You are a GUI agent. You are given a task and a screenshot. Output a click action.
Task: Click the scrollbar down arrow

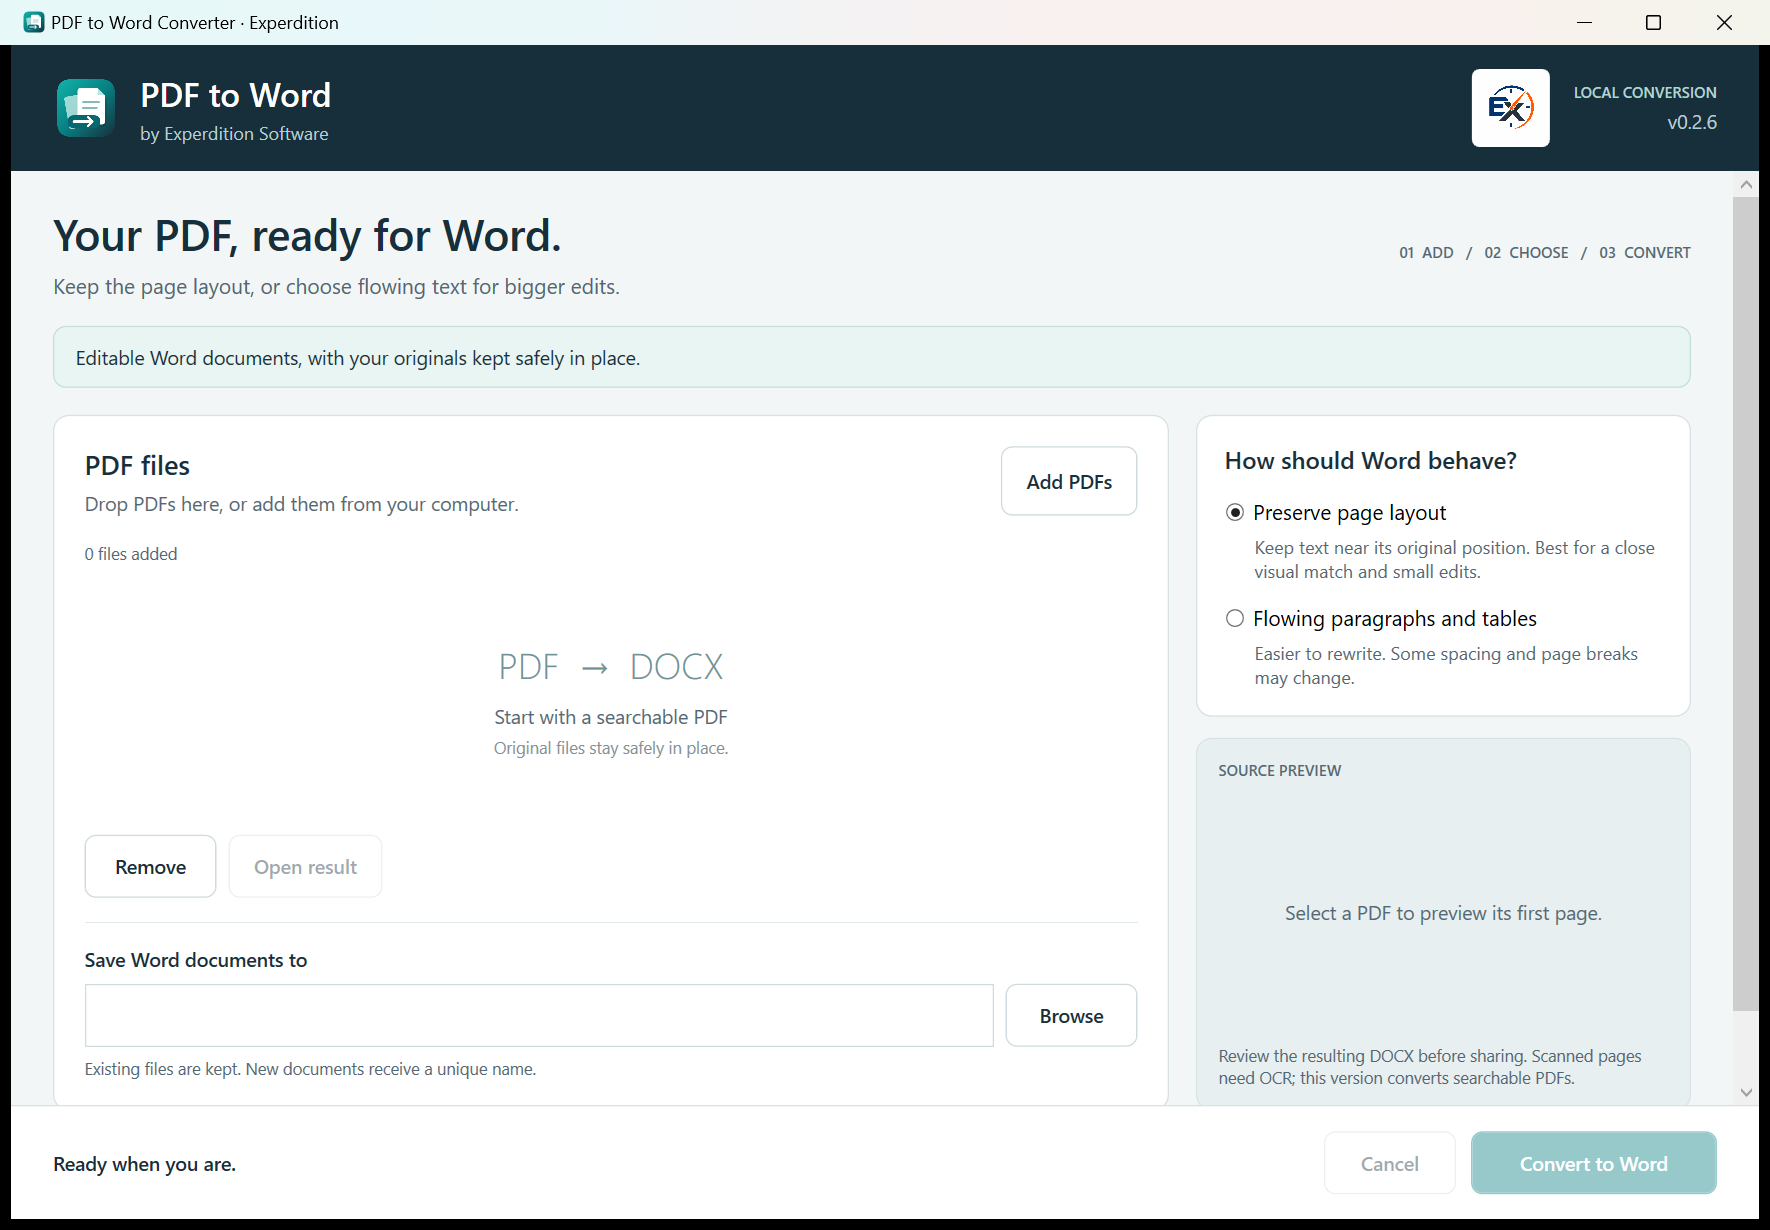(x=1746, y=1093)
